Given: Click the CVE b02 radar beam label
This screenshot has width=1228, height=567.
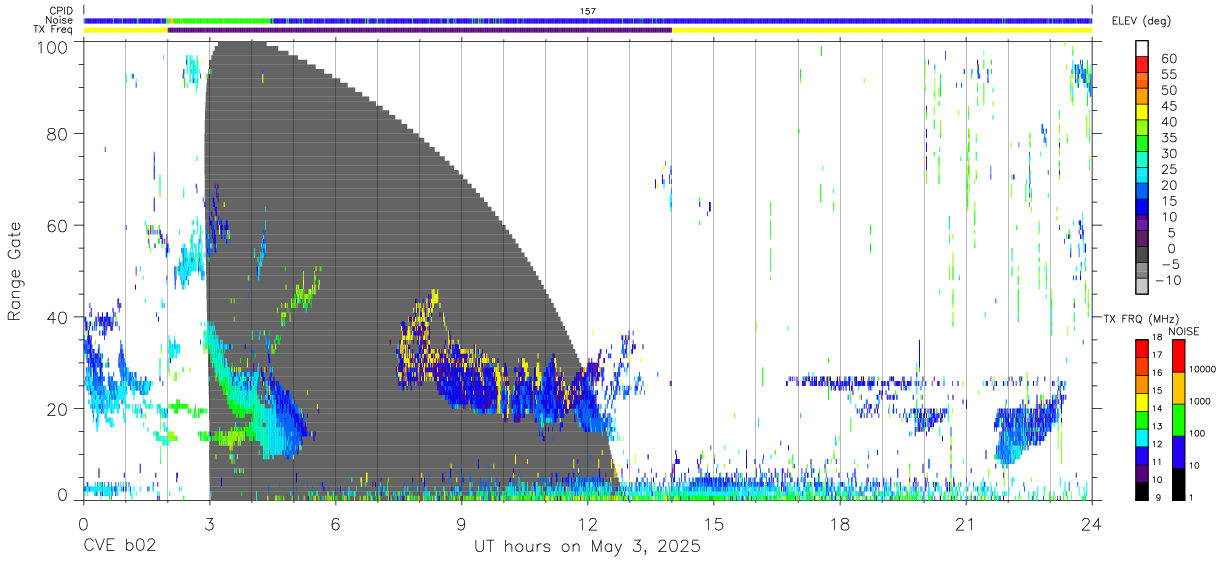Looking at the screenshot, I should tap(120, 547).
